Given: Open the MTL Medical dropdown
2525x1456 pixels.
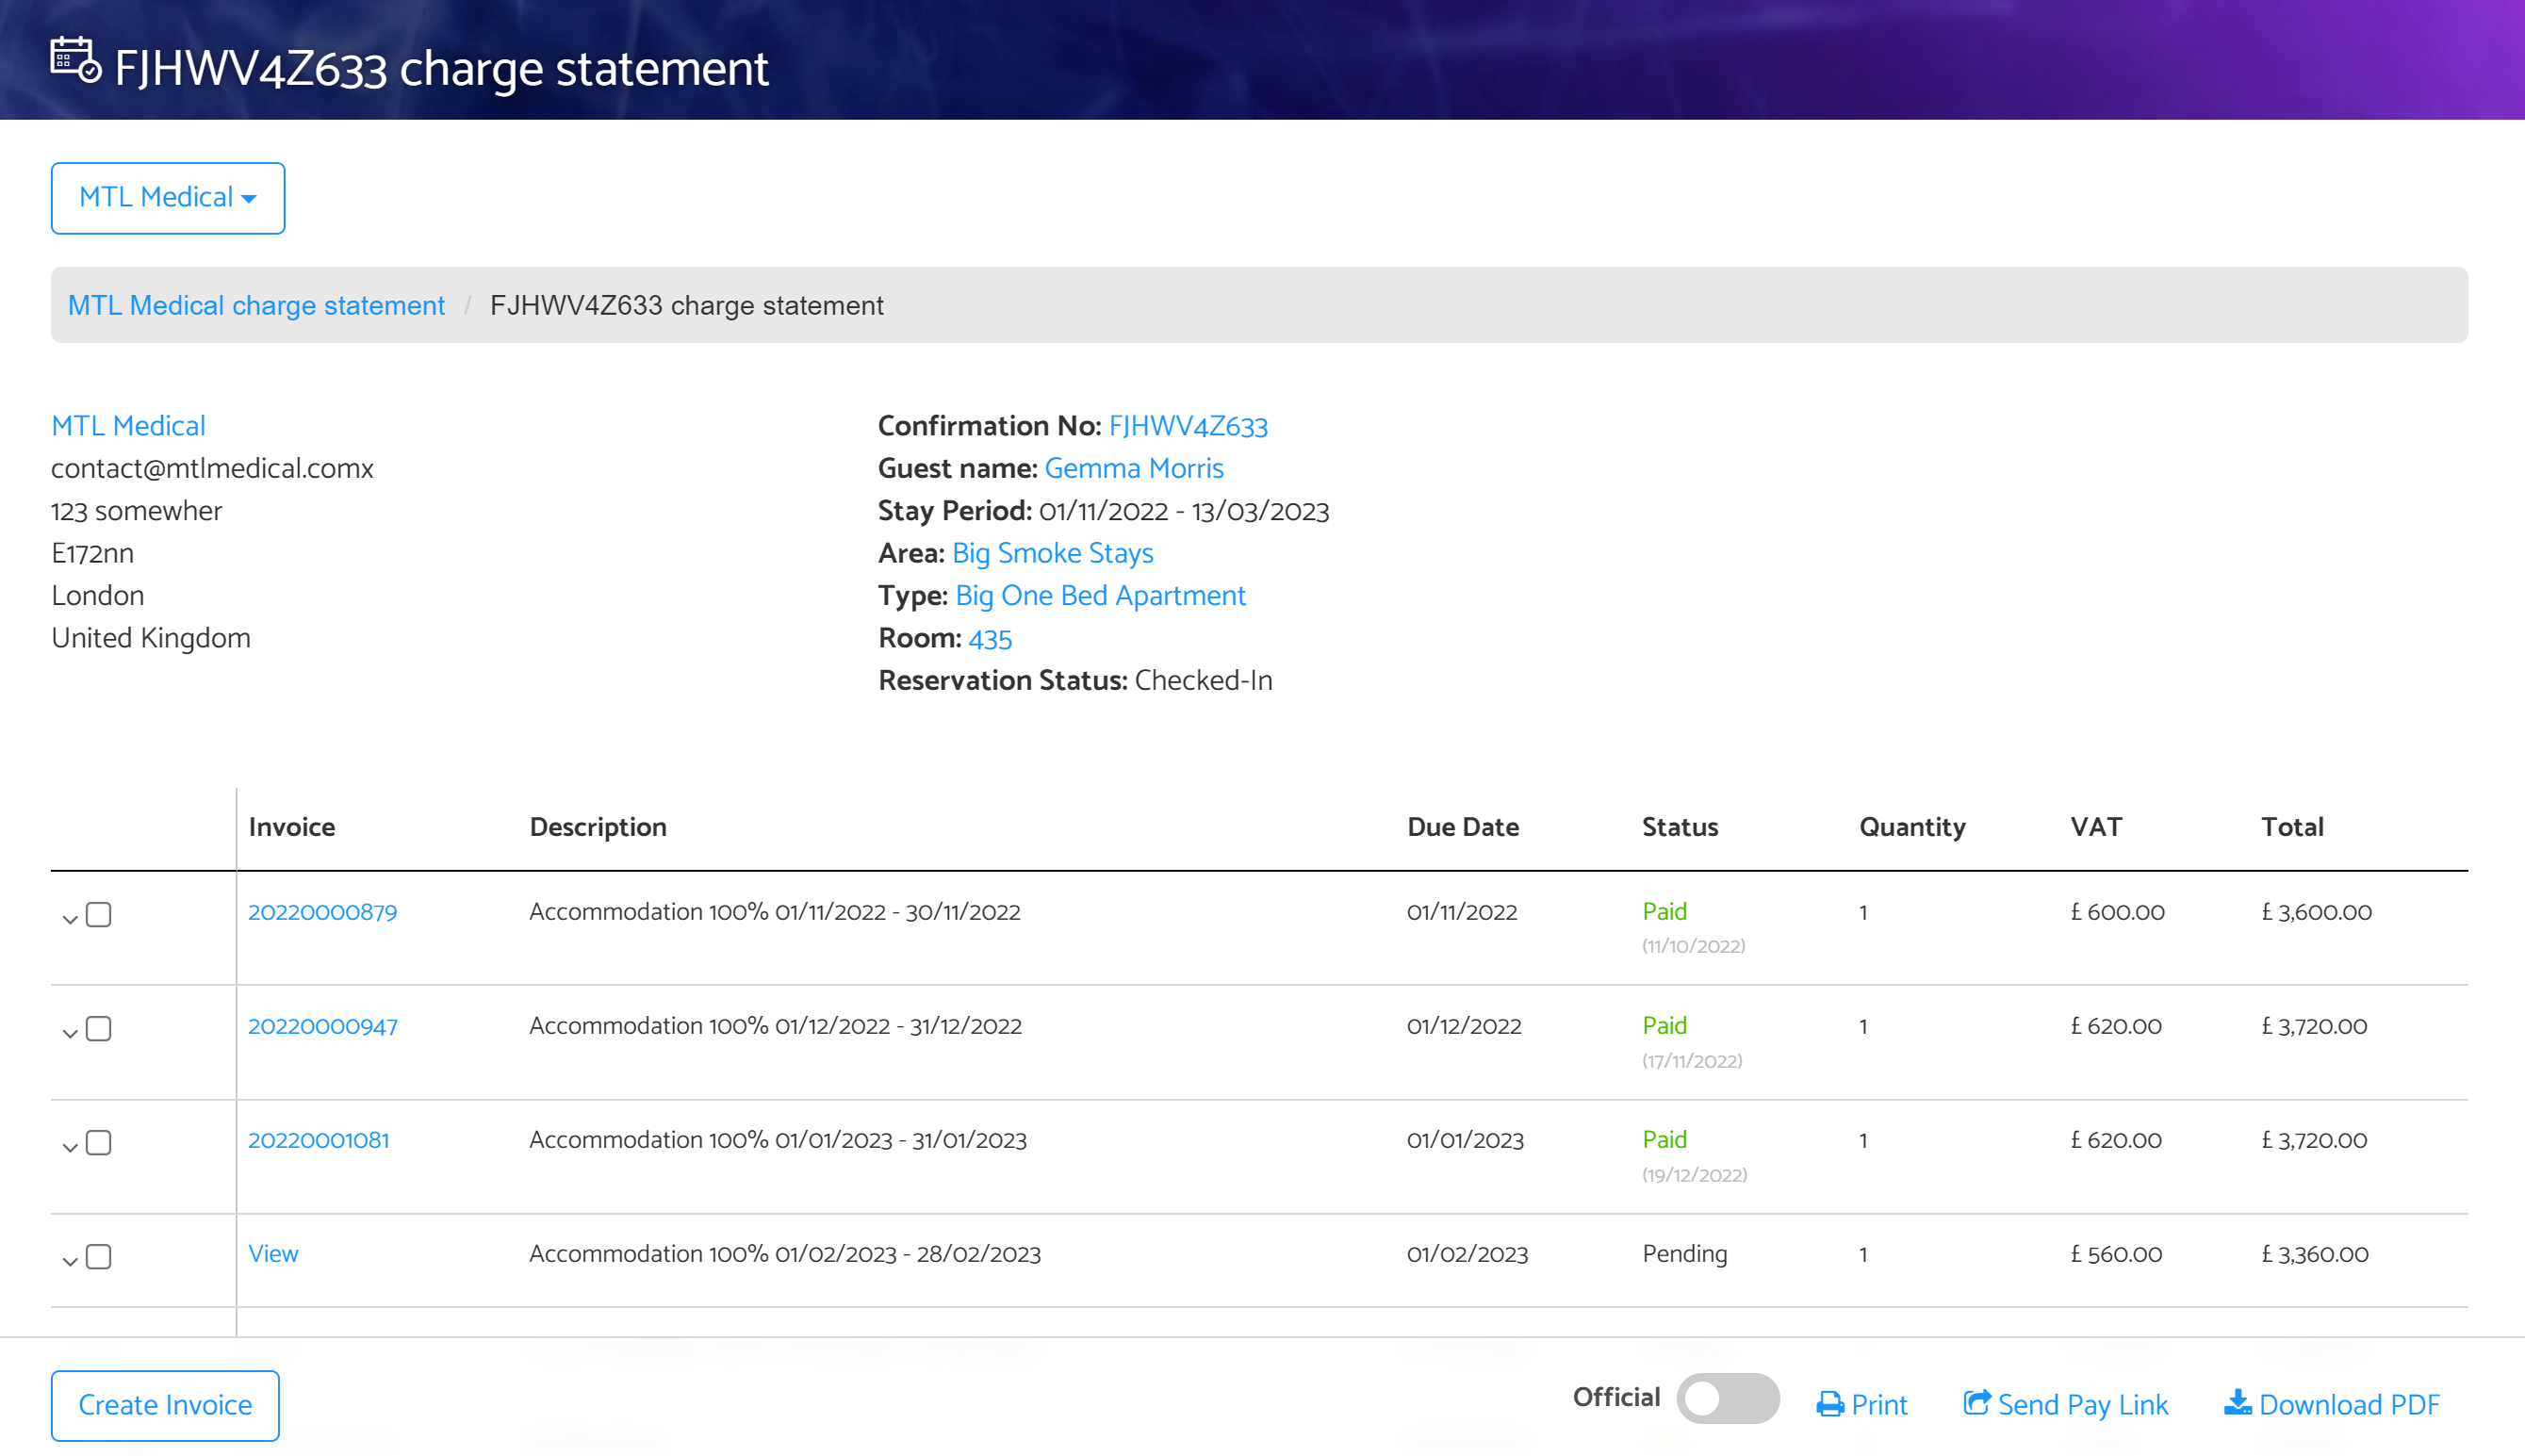Looking at the screenshot, I should point(168,198).
